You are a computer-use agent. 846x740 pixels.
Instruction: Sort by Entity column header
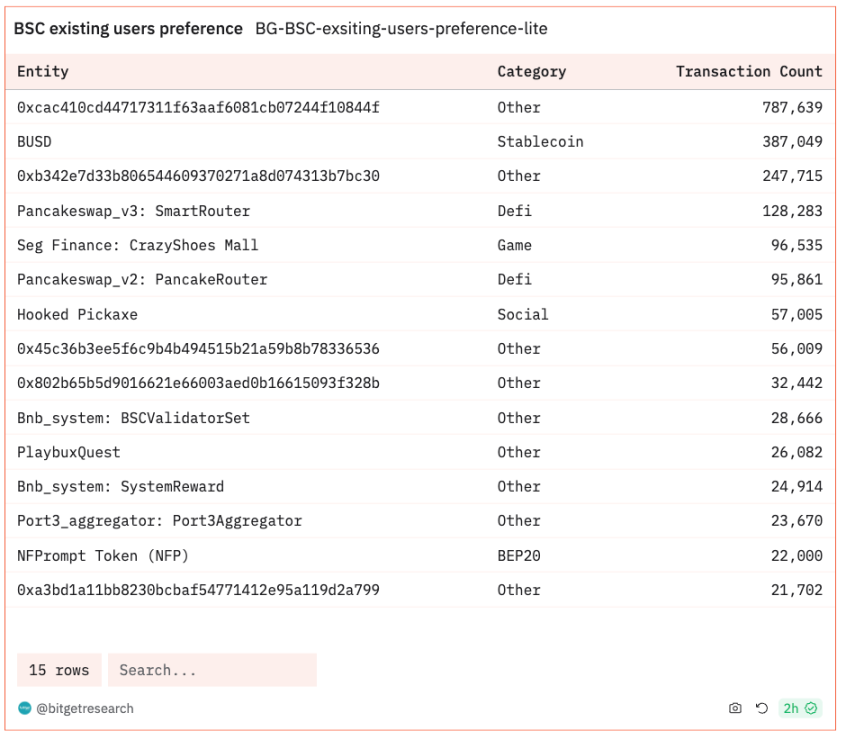click(x=43, y=72)
